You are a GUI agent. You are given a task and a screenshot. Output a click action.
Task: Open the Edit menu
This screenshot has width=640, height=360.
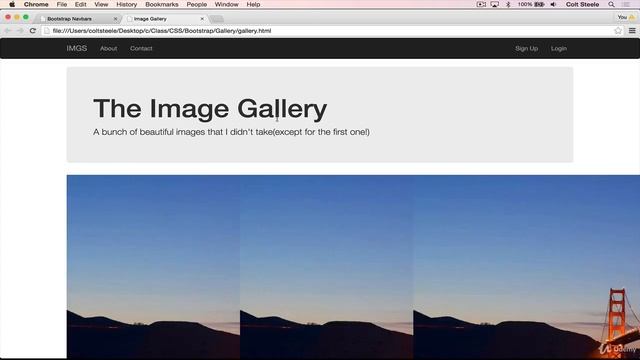coord(80,4)
